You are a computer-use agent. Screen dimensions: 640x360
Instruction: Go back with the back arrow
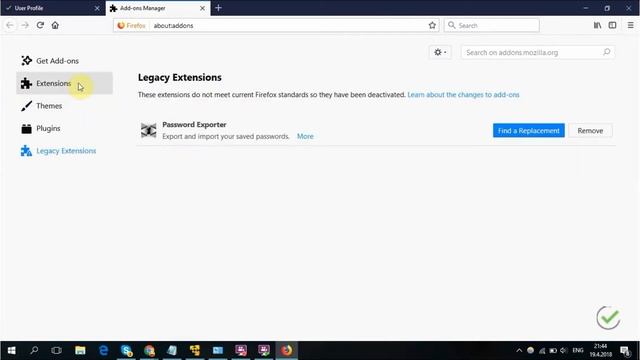click(10, 25)
